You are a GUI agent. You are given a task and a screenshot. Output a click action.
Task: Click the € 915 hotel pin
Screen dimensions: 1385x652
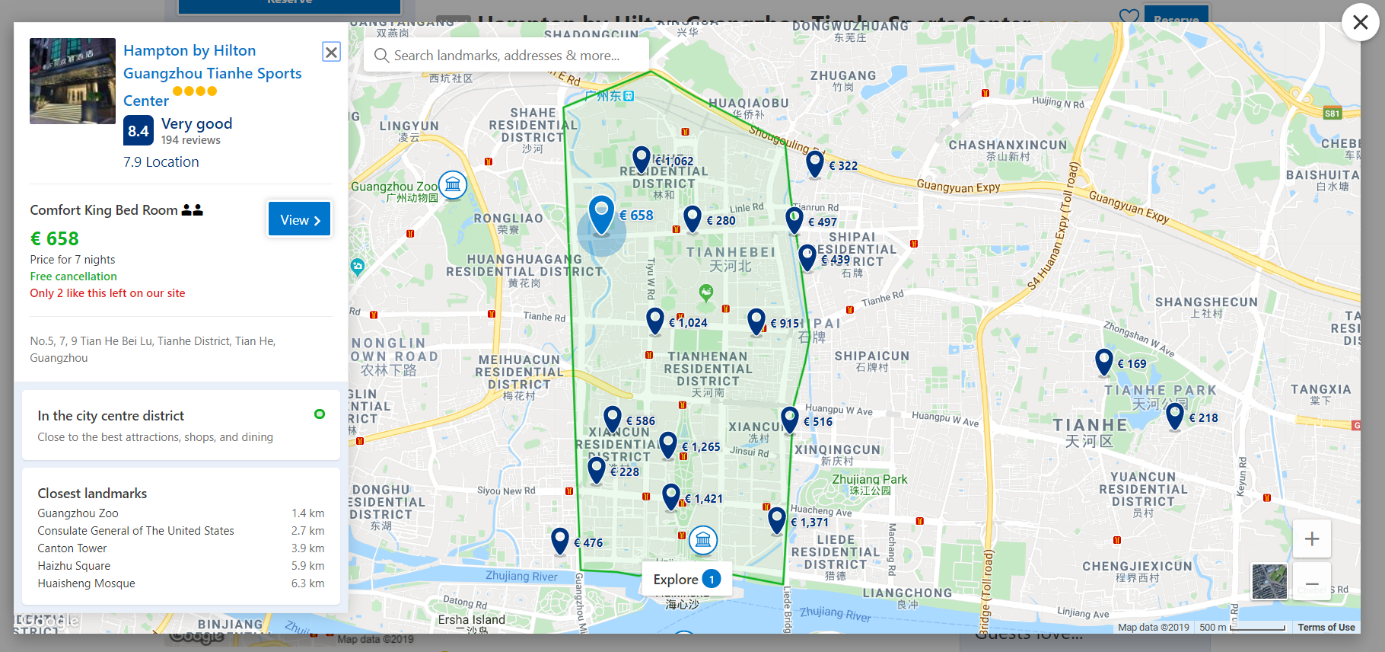[757, 322]
